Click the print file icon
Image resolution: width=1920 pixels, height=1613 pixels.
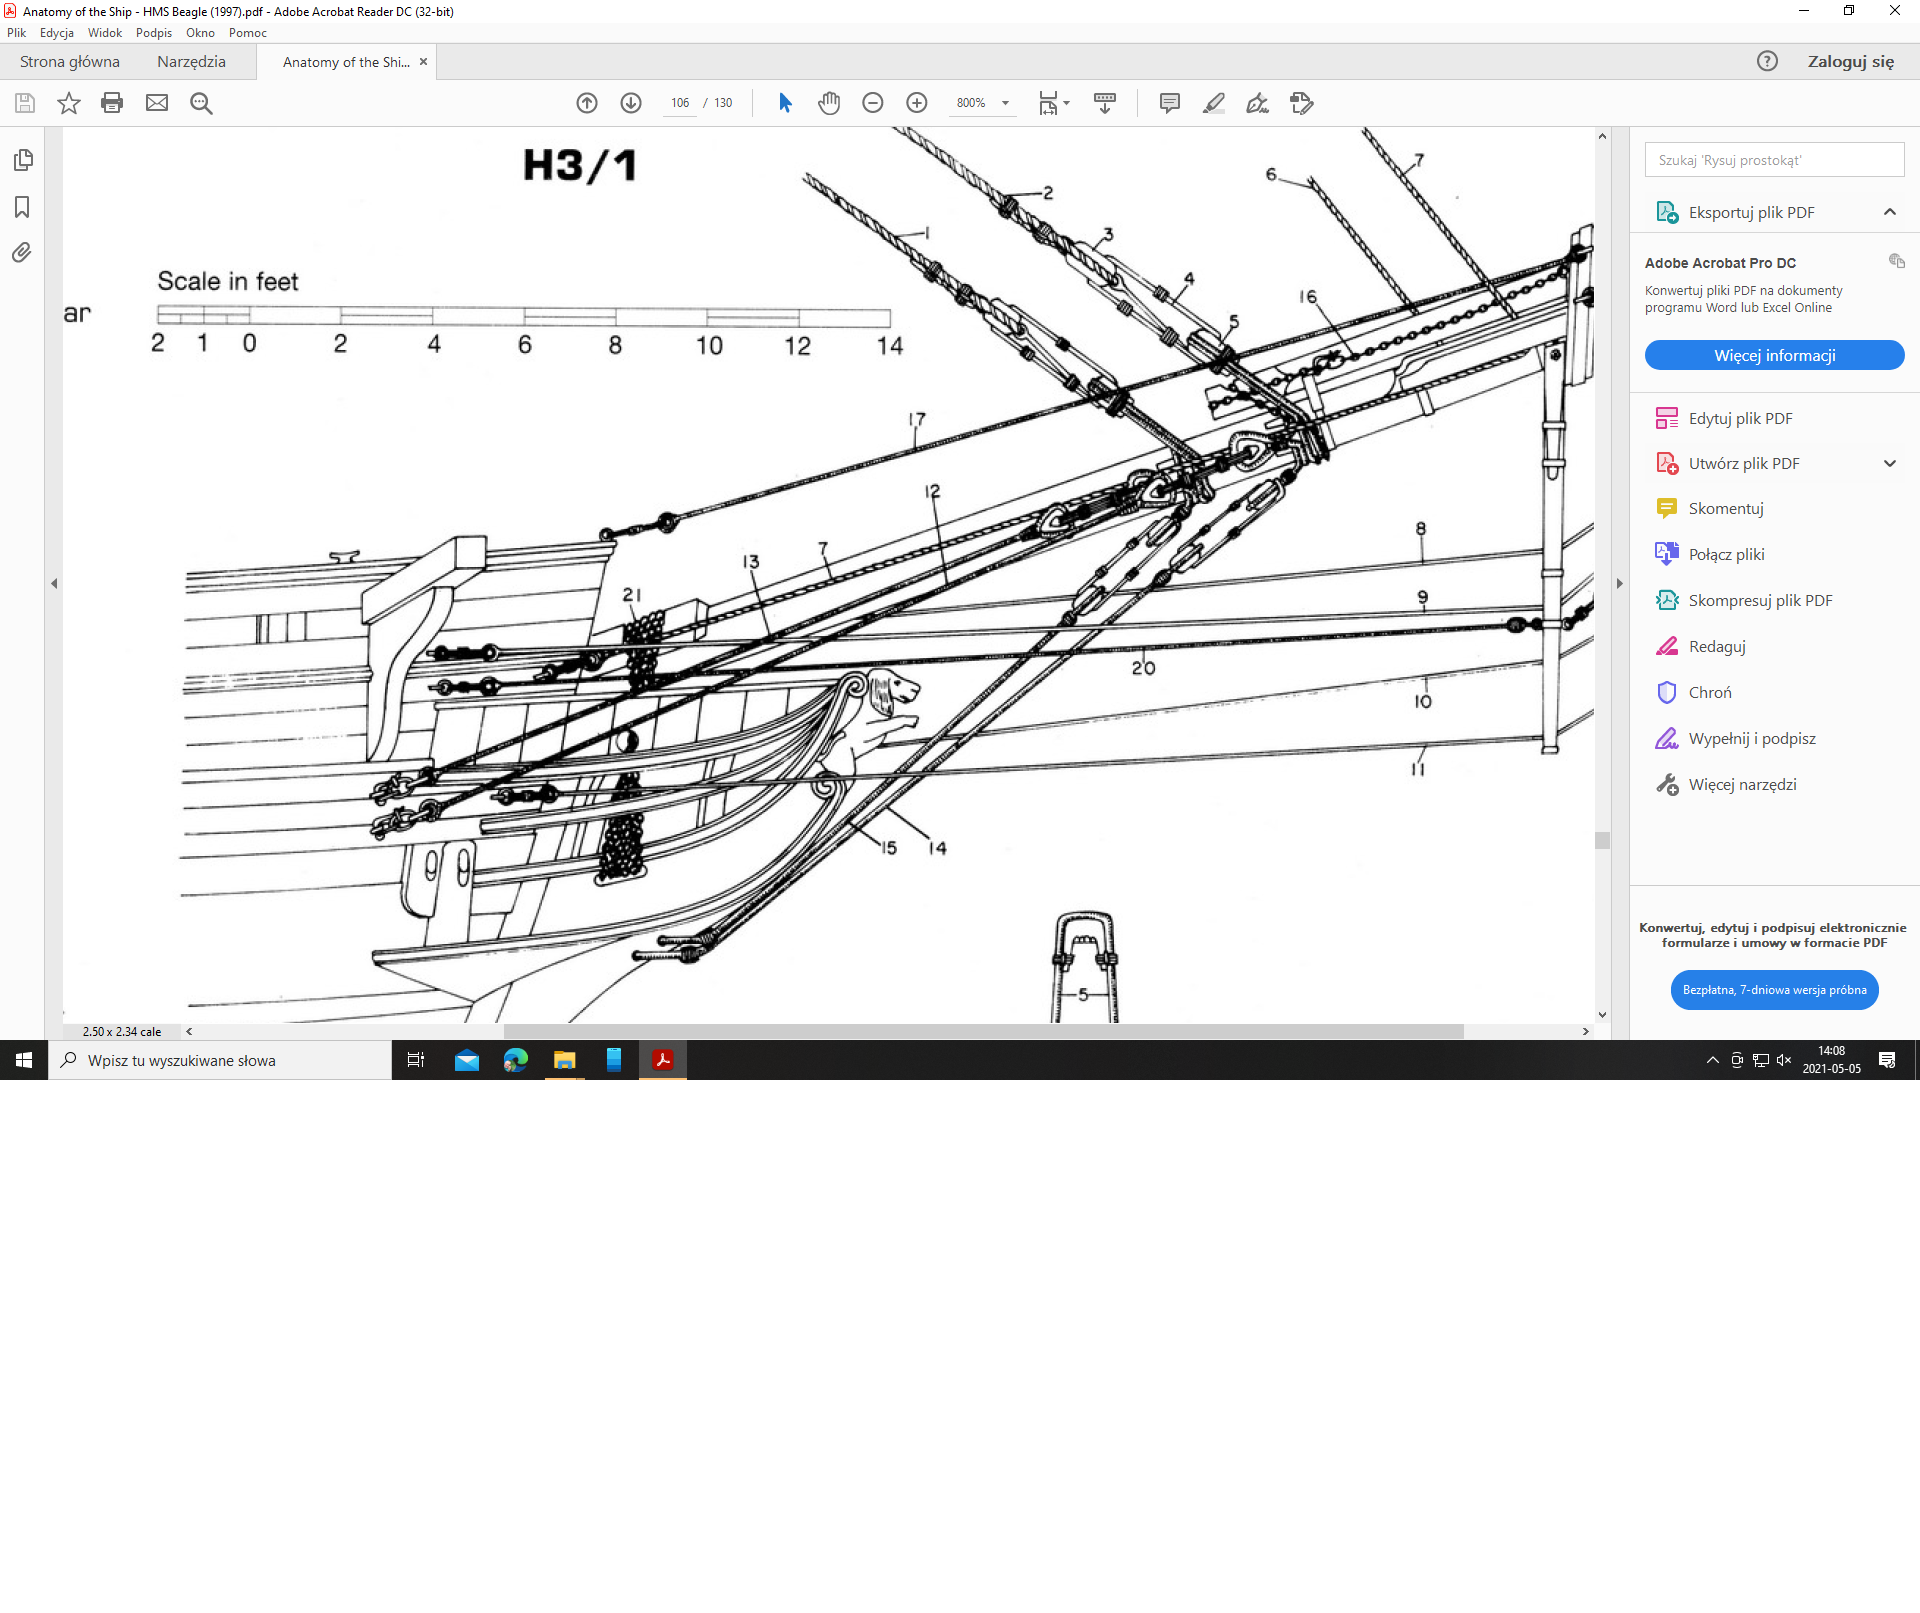click(x=112, y=103)
